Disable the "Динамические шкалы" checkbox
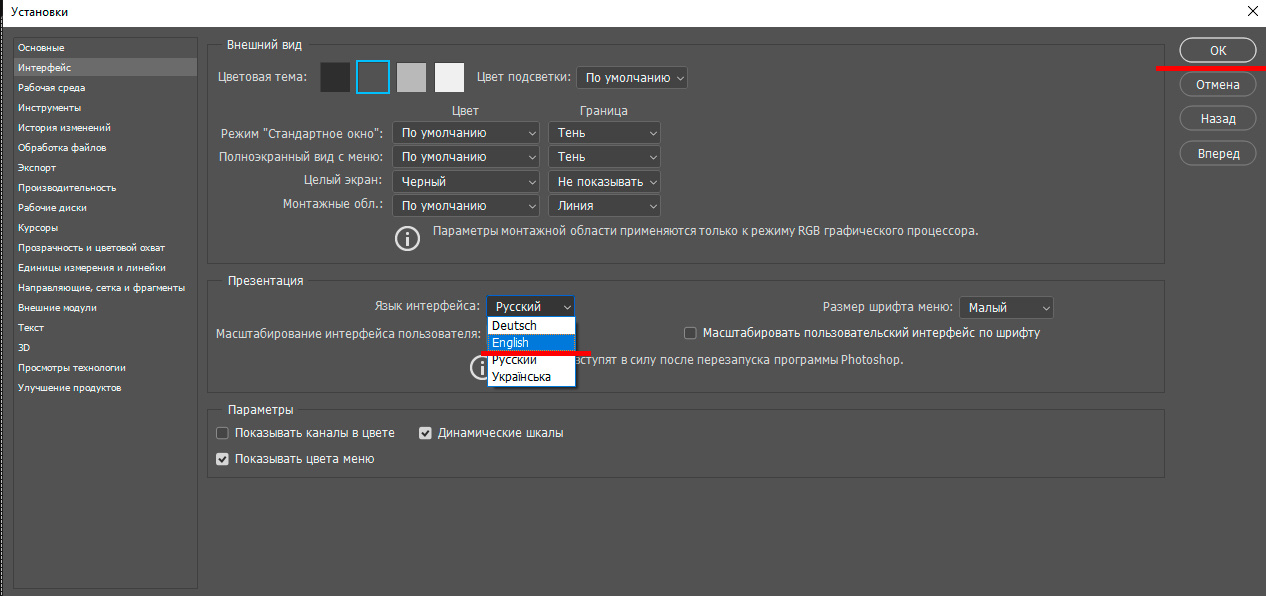The width and height of the screenshot is (1266, 596). [425, 432]
